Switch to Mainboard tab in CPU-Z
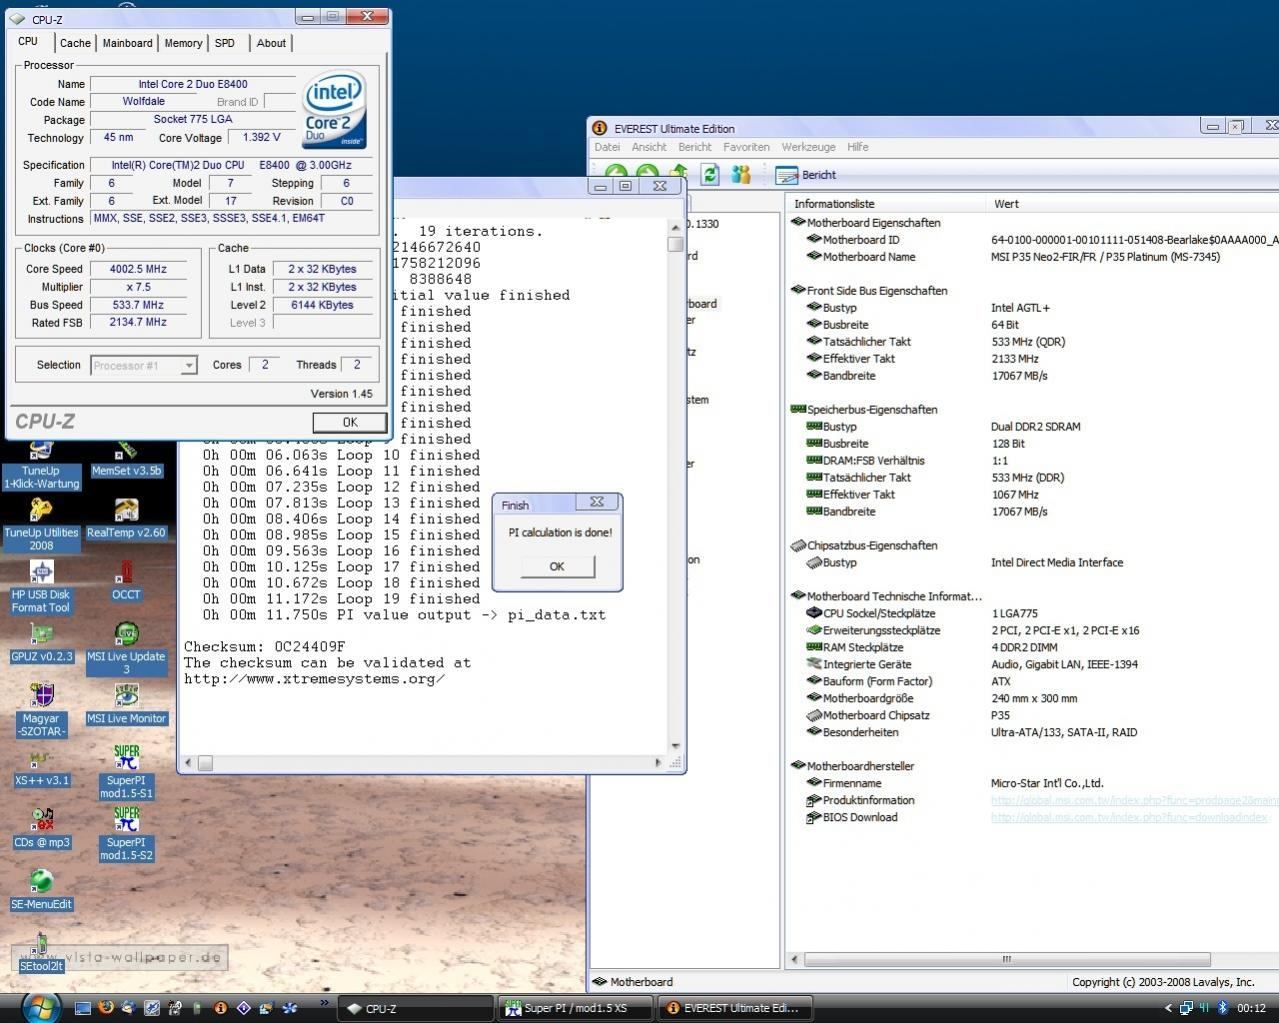This screenshot has width=1279, height=1023. point(127,43)
